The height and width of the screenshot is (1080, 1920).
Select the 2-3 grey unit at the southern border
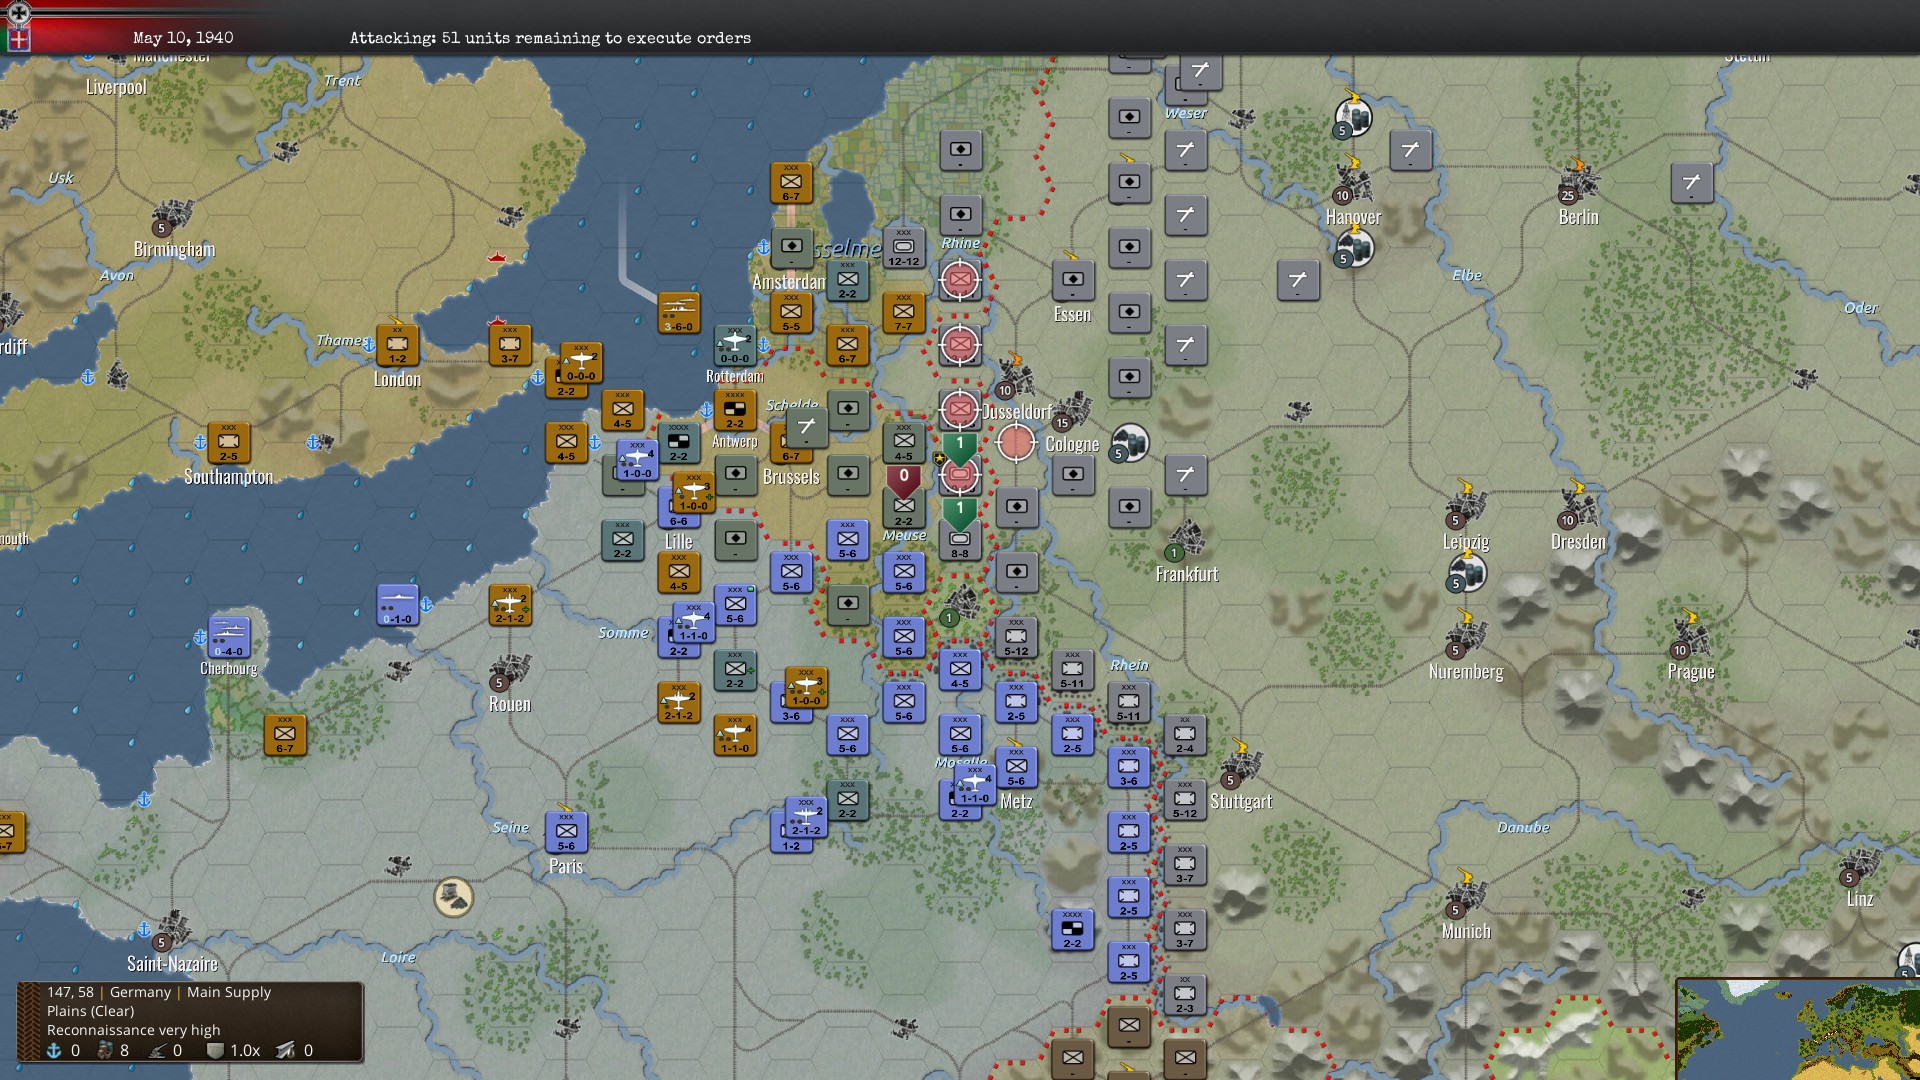[x=1185, y=995]
